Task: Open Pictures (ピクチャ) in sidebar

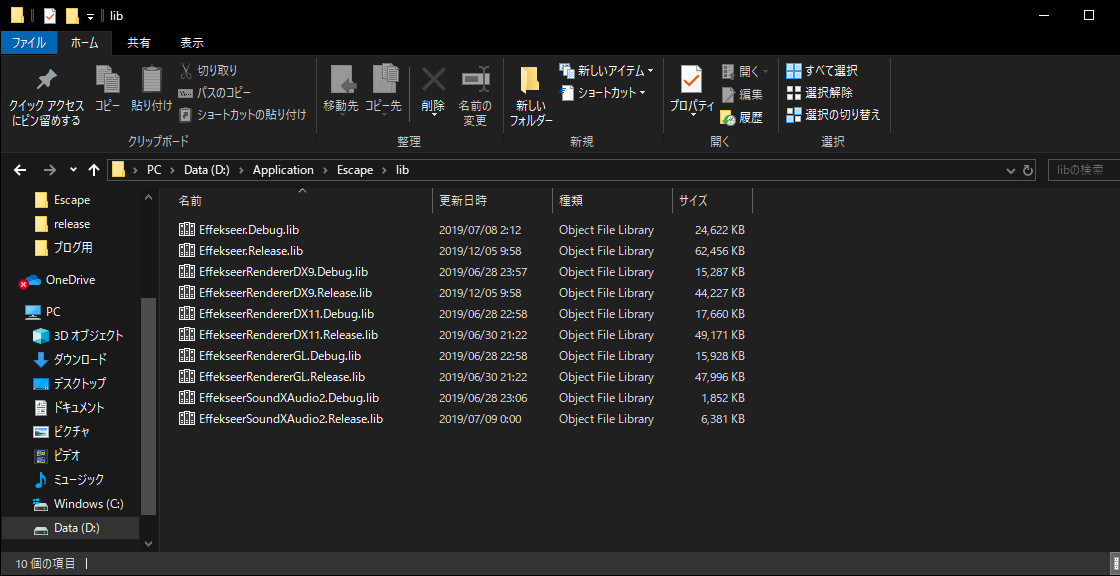Action: tap(61, 432)
